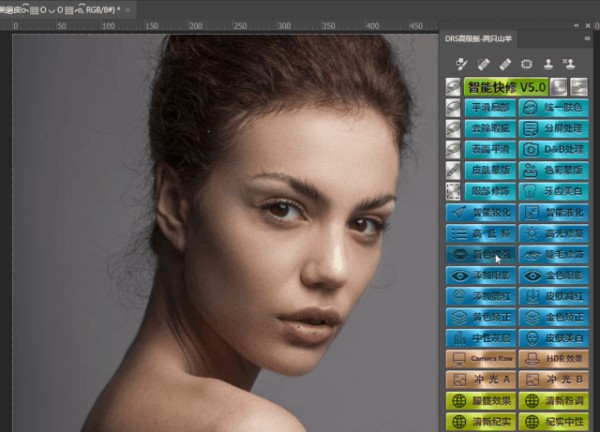
Task: Click the plain bandage icon in the top tool row
Action: click(505, 64)
